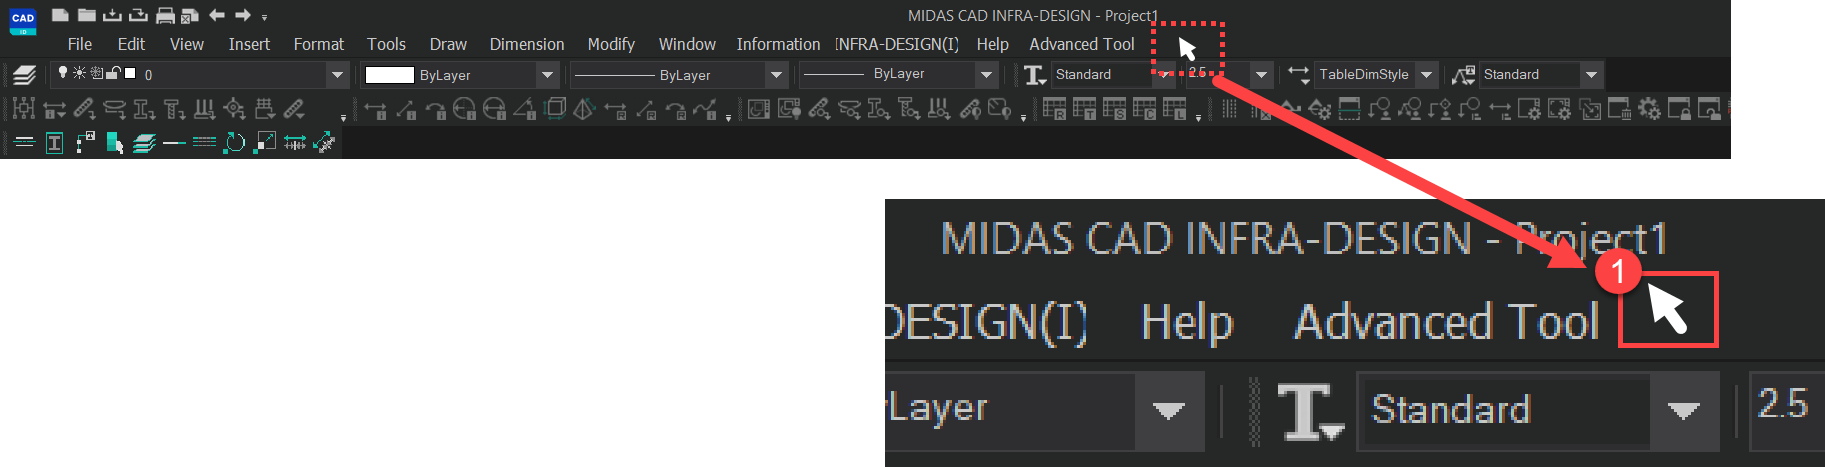The height and width of the screenshot is (467, 1825).
Task: Toggle the sun freeze/thaw icon for layer 0
Action: pyautogui.click(x=79, y=73)
